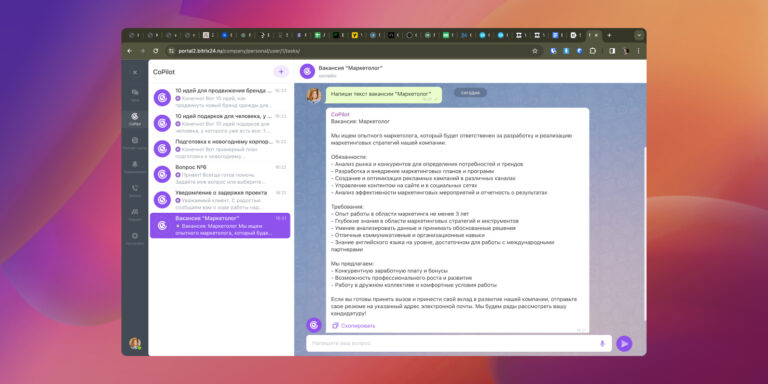Open chat '10 идей подарков для человека'
Screen dimensions: 768x384
pos(220,123)
